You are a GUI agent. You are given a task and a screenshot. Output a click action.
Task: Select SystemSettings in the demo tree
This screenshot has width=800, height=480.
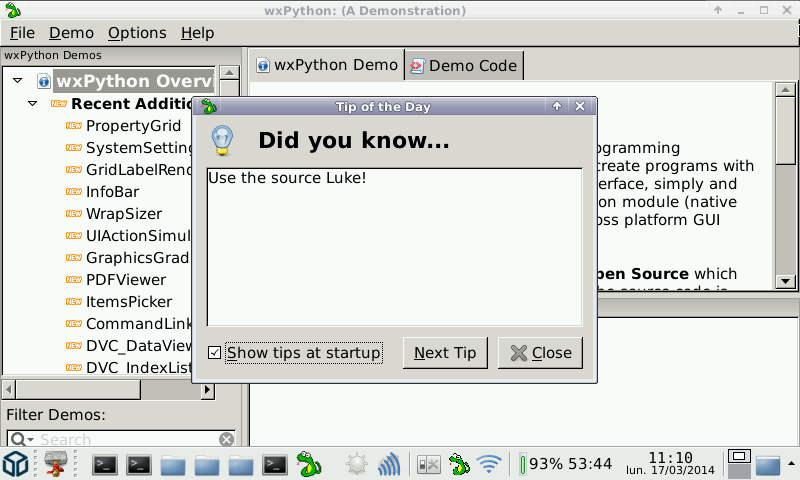[139, 147]
